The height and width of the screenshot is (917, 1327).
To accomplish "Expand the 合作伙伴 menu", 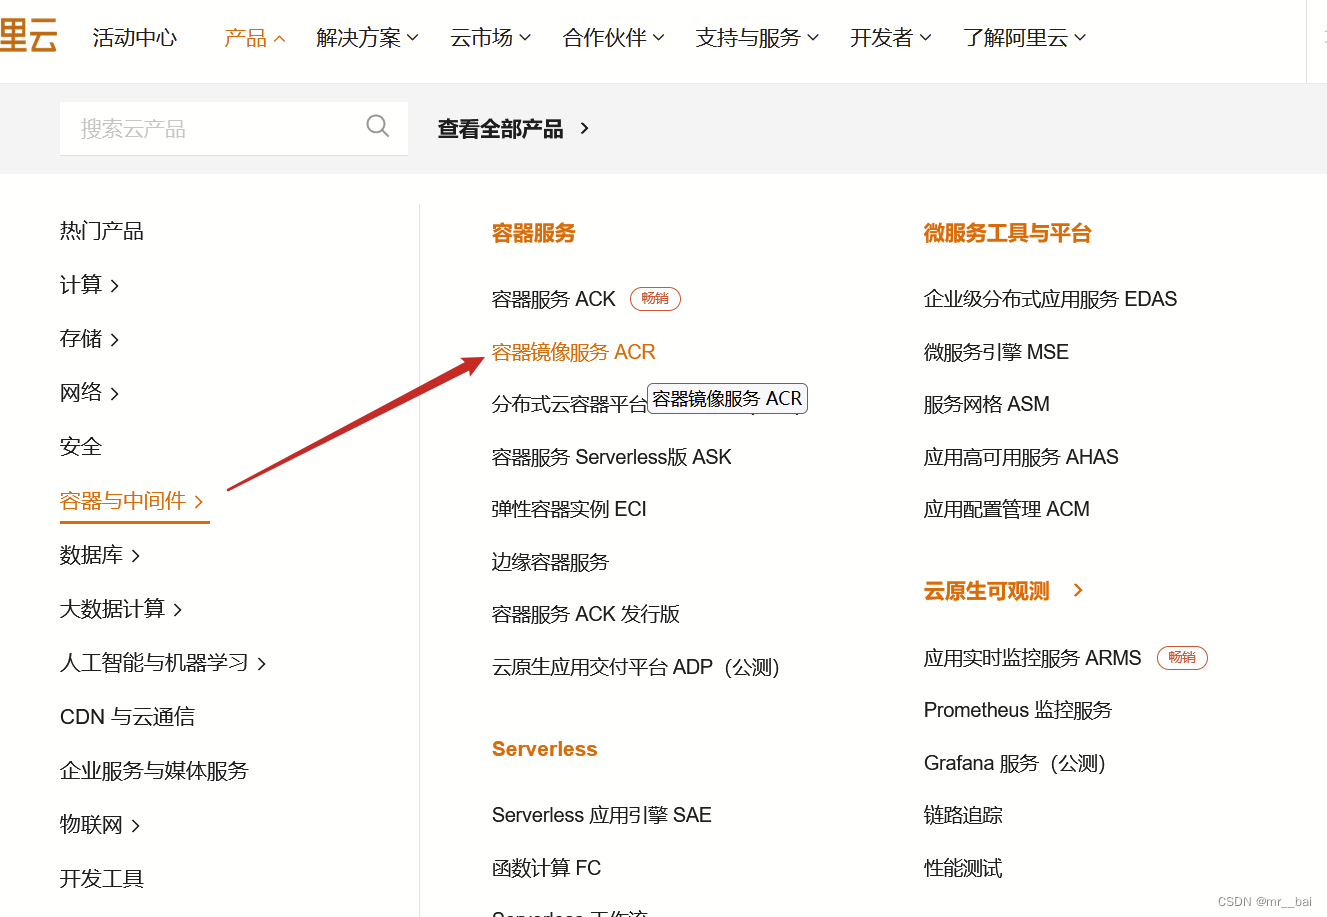I will coord(613,38).
